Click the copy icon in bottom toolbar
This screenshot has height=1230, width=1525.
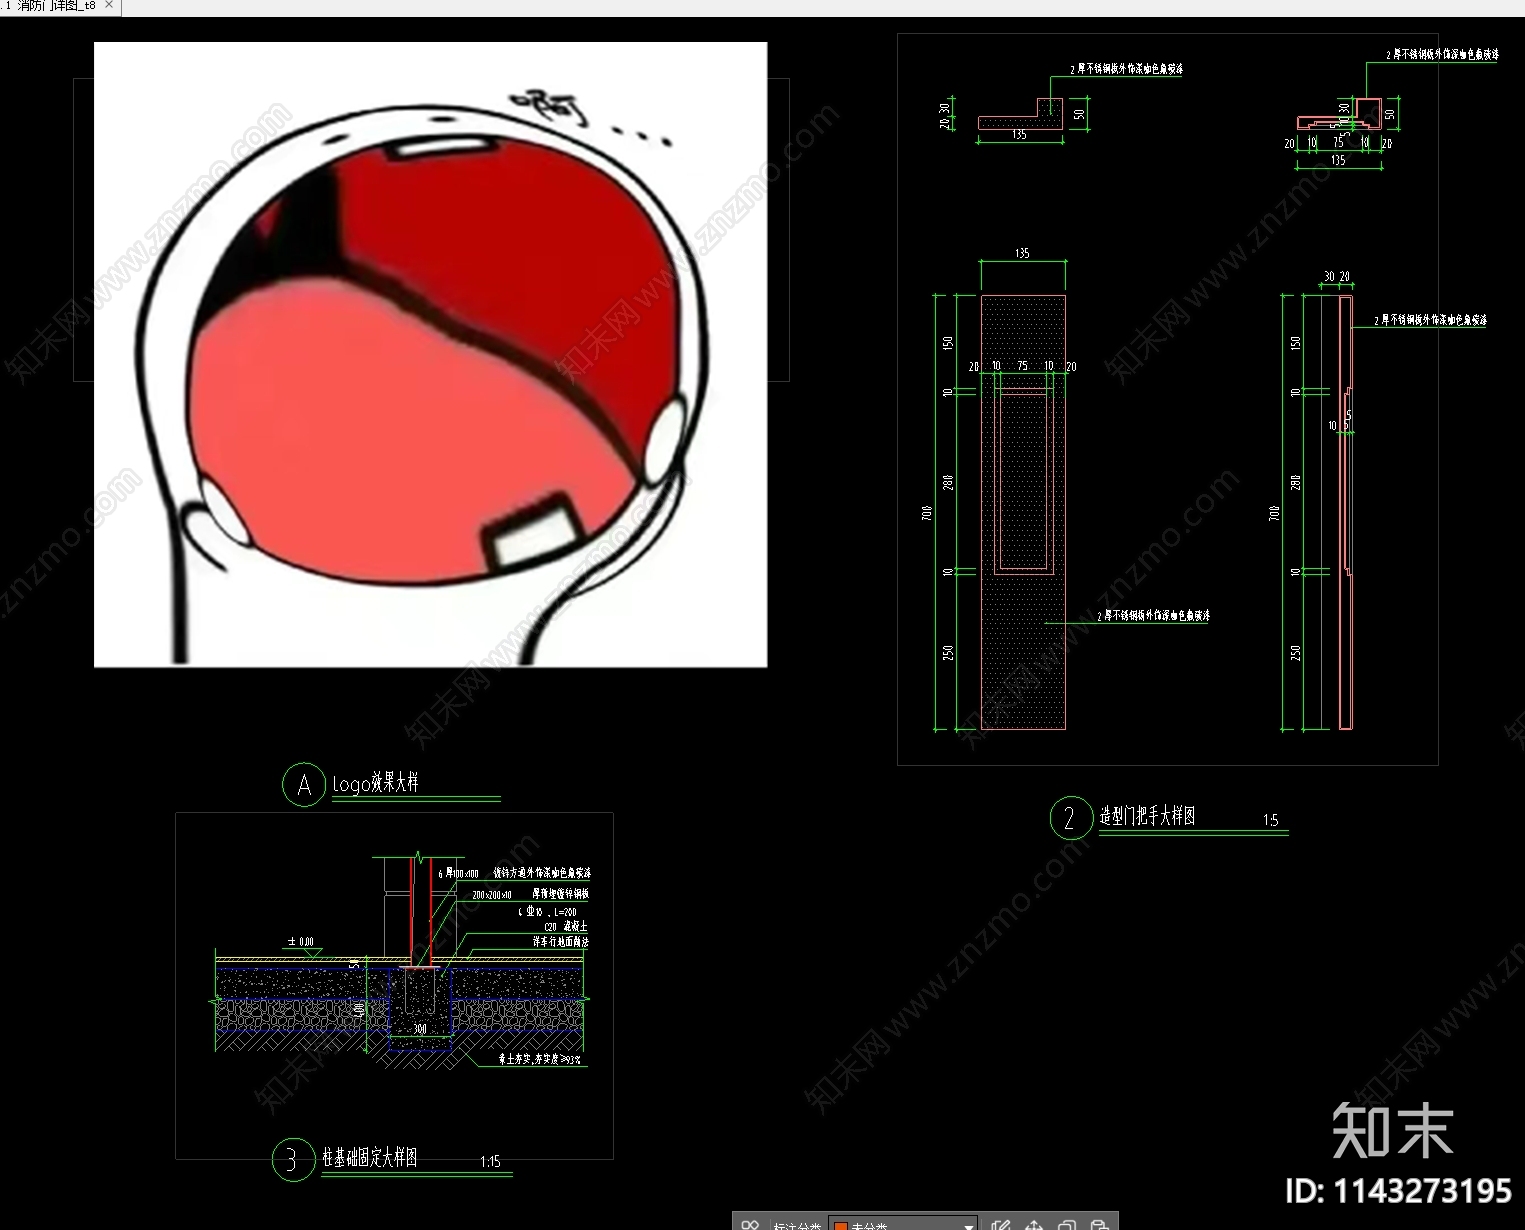pos(1067,1225)
